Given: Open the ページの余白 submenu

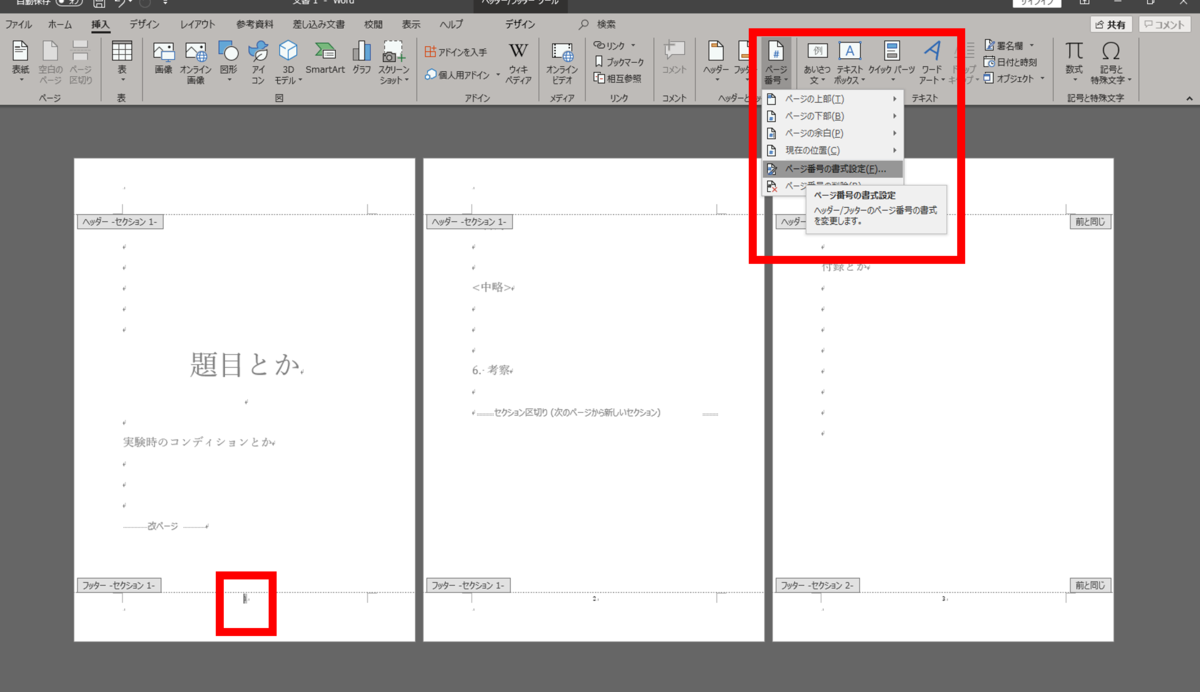Looking at the screenshot, I should pyautogui.click(x=832, y=133).
